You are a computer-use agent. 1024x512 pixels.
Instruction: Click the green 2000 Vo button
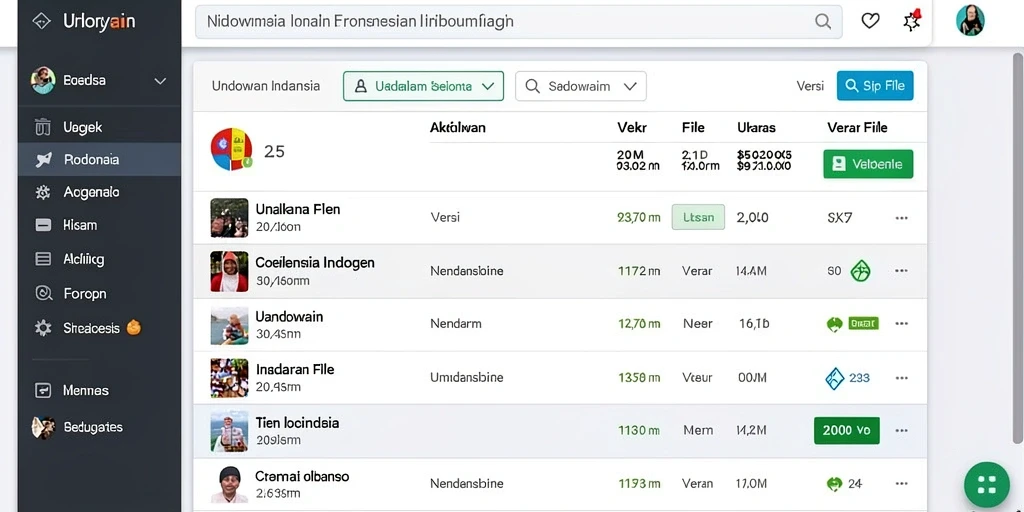[846, 430]
